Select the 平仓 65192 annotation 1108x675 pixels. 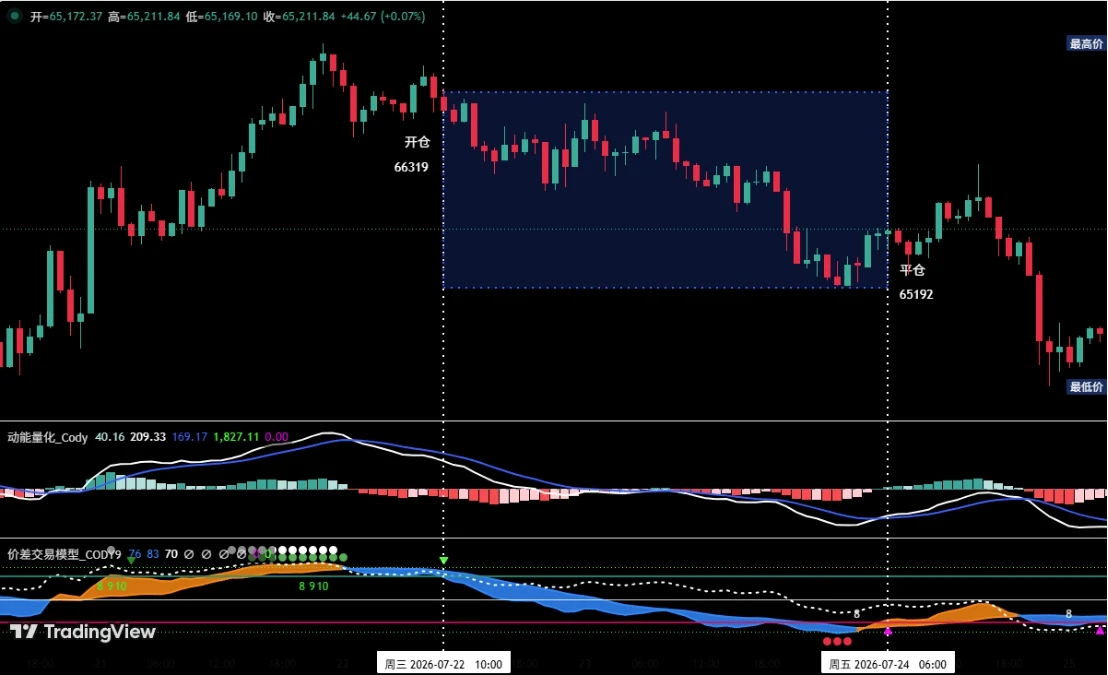pos(916,282)
